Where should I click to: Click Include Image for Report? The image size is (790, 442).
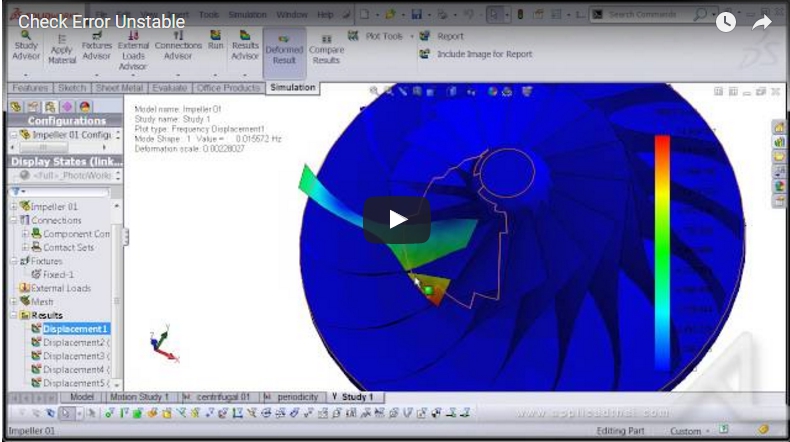pos(476,54)
